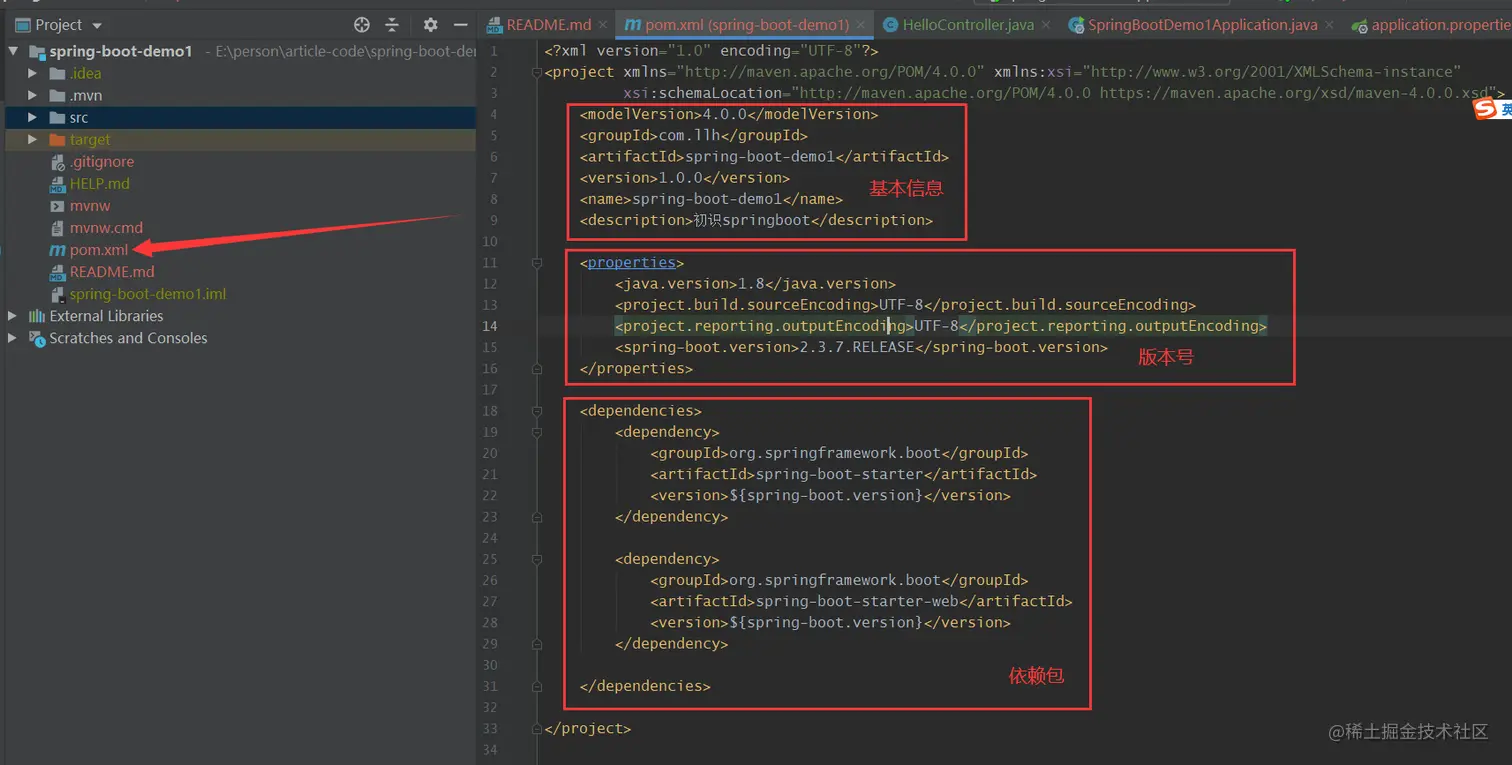
Task: Click line number 14 in the gutter
Action: click(x=489, y=326)
